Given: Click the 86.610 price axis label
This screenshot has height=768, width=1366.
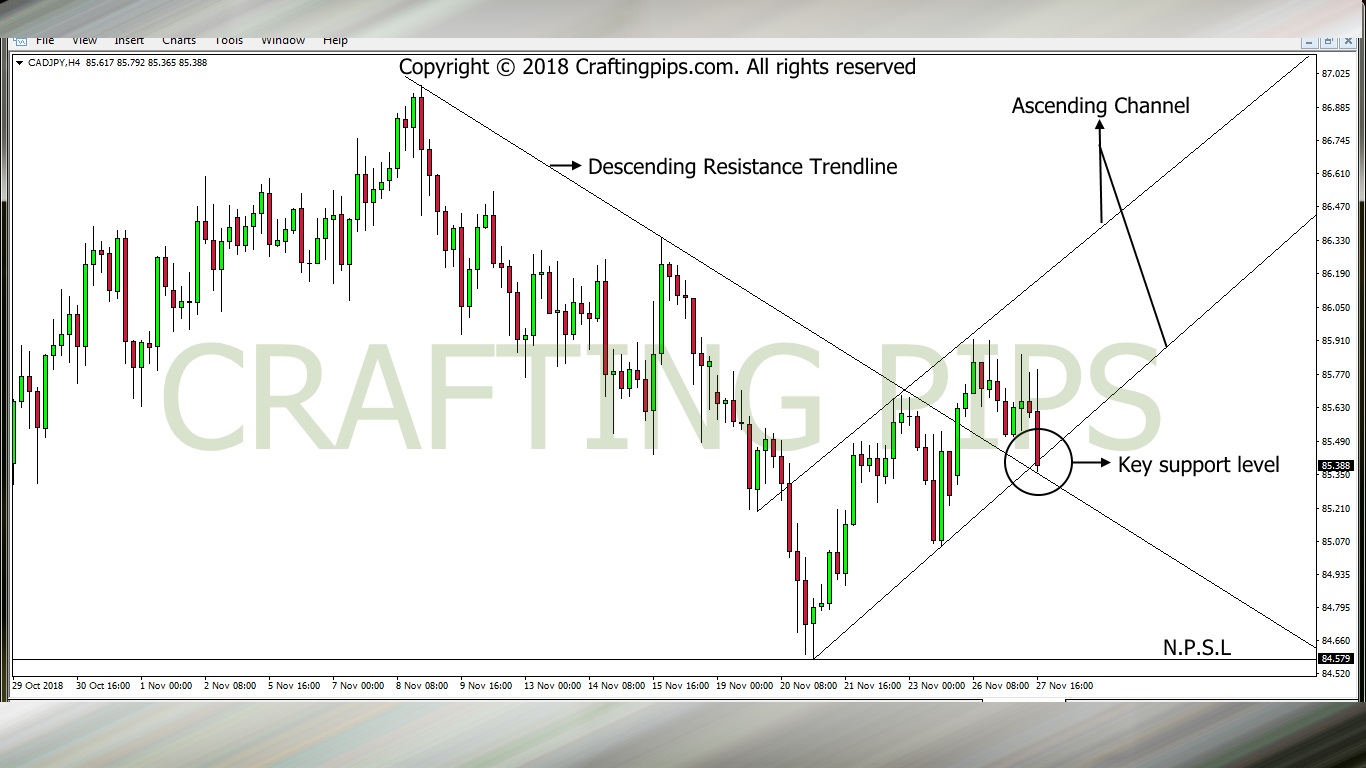Looking at the screenshot, I should (x=1336, y=174).
